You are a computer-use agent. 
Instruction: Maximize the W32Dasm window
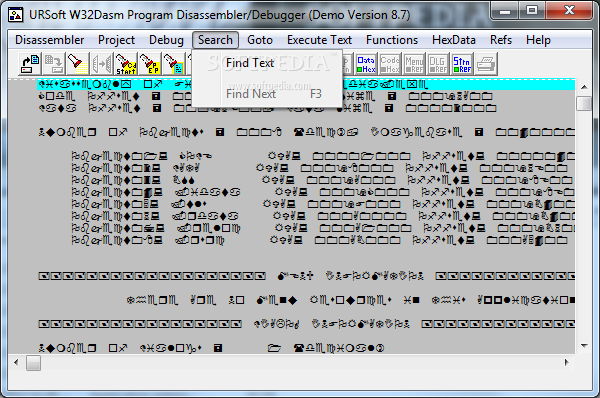pyautogui.click(x=532, y=11)
